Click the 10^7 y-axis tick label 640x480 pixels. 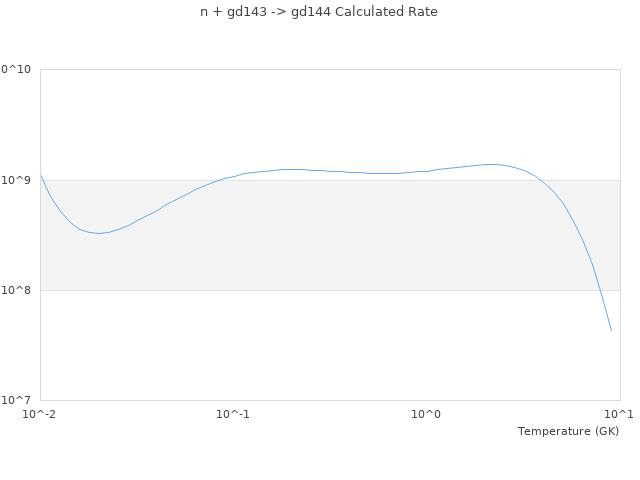pyautogui.click(x=19, y=400)
